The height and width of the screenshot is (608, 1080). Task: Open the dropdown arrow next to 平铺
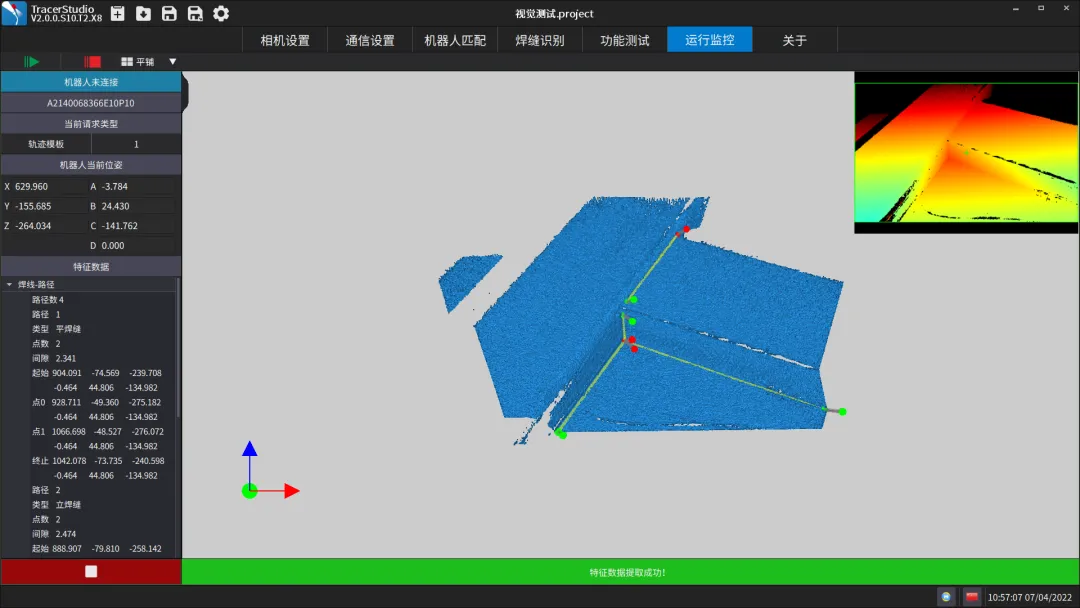tap(172, 62)
